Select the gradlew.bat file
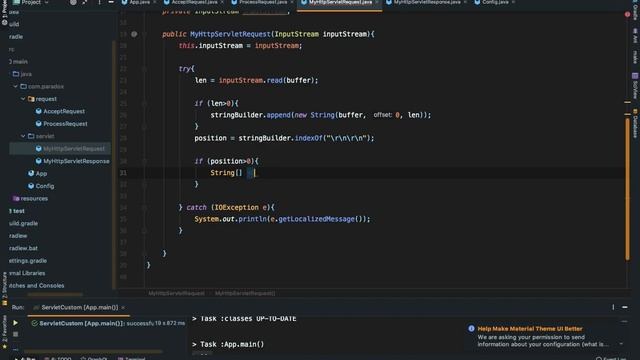640x360 pixels. tap(23, 248)
